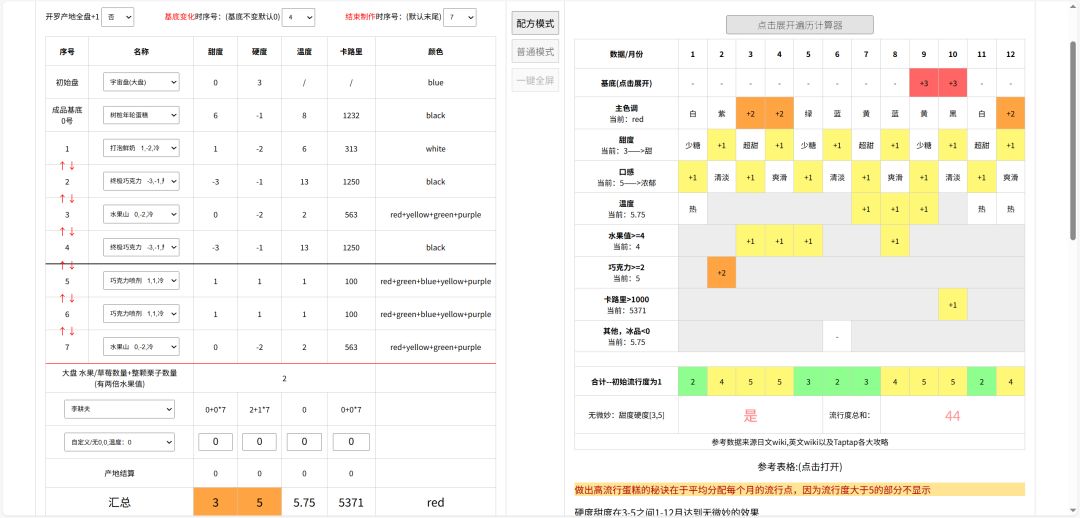1080x518 pixels.
Task: Switch to 配方模式
Action: [535, 24]
